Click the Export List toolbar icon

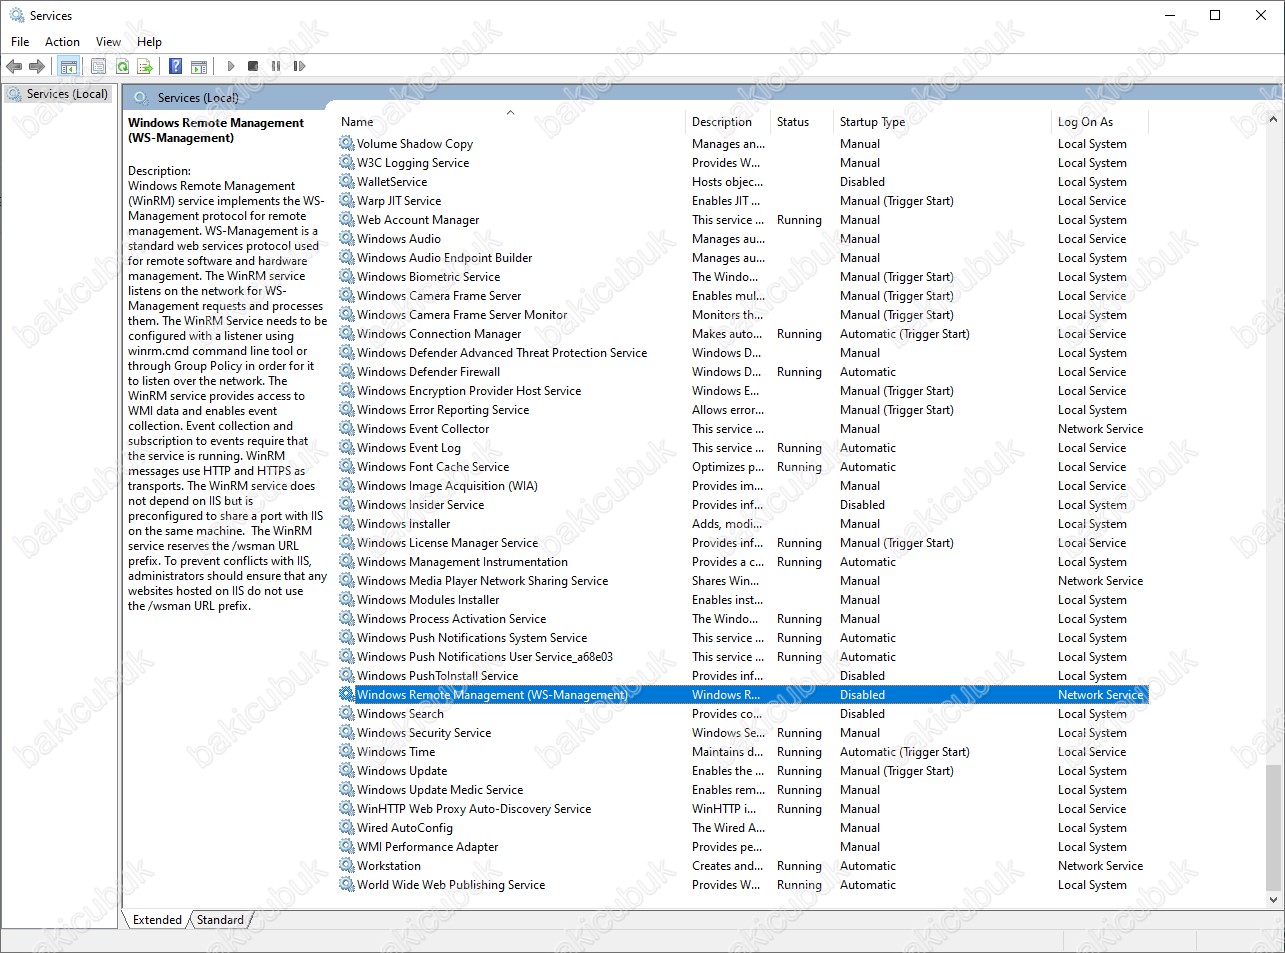tap(145, 66)
